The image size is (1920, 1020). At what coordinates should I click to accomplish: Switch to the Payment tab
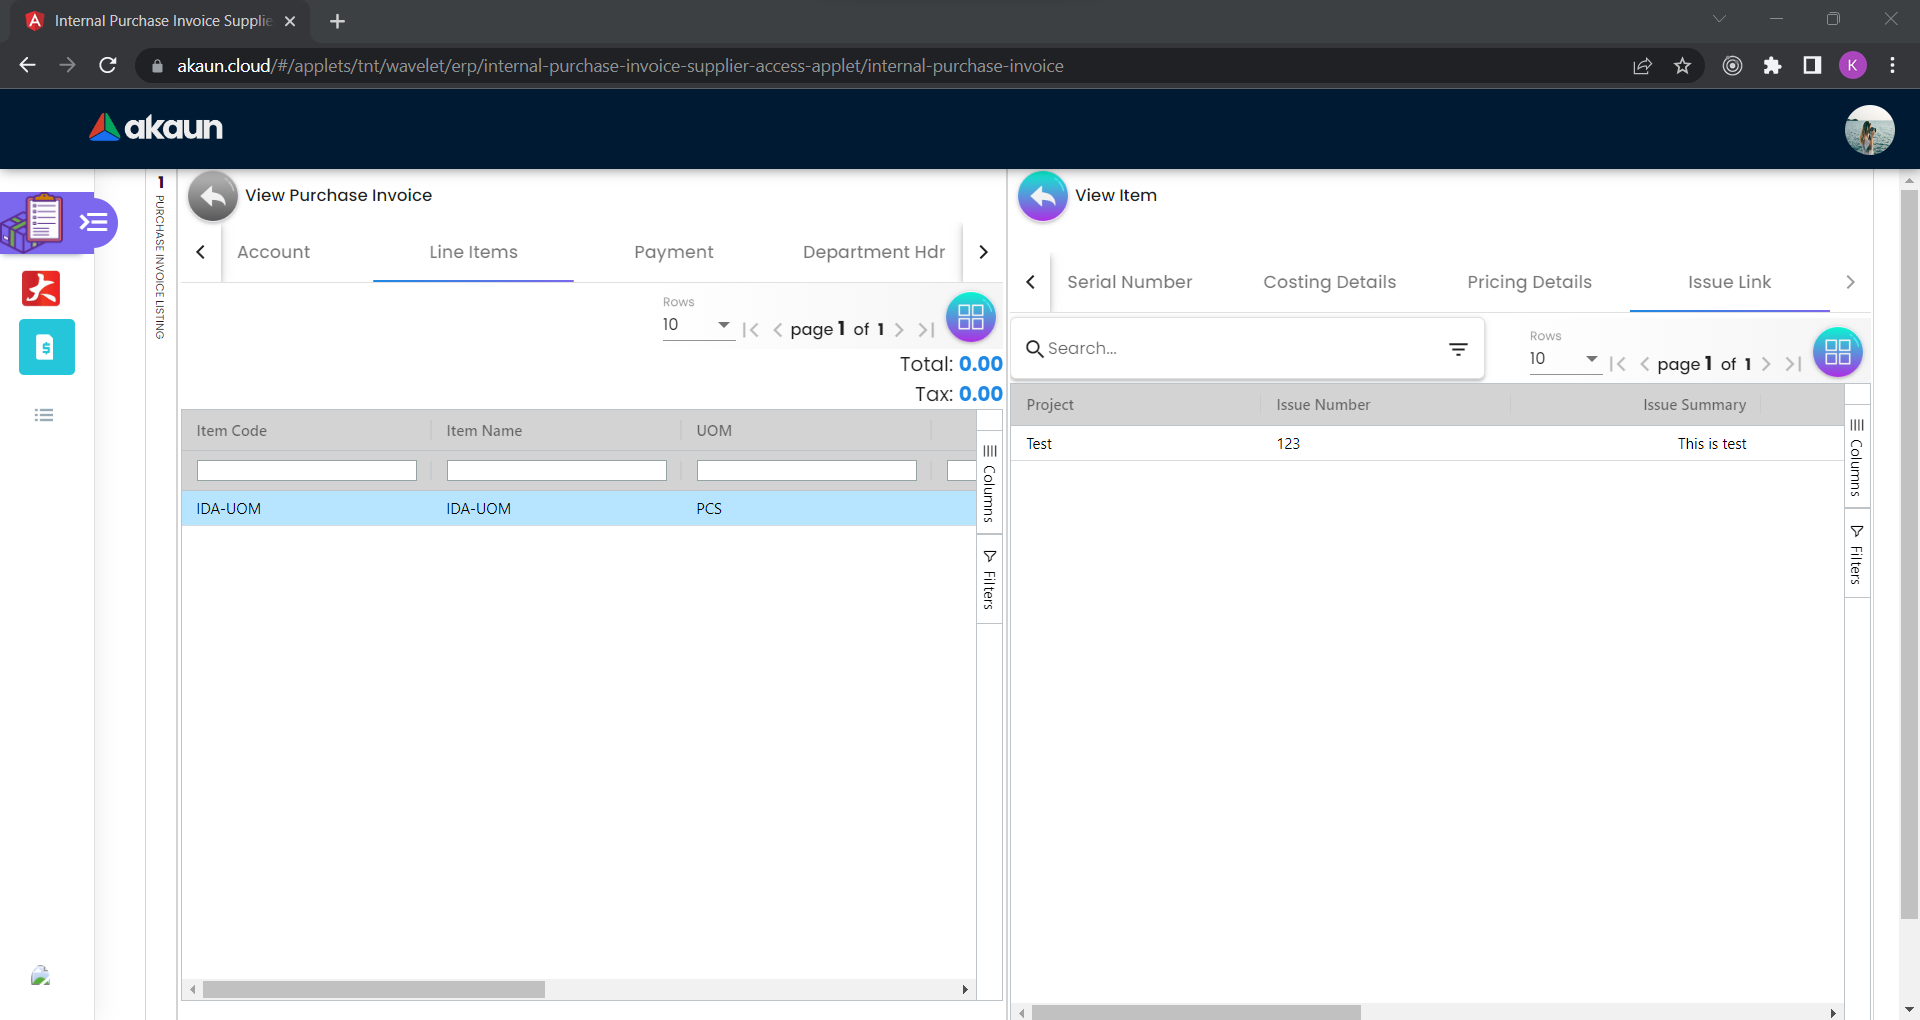coord(673,252)
